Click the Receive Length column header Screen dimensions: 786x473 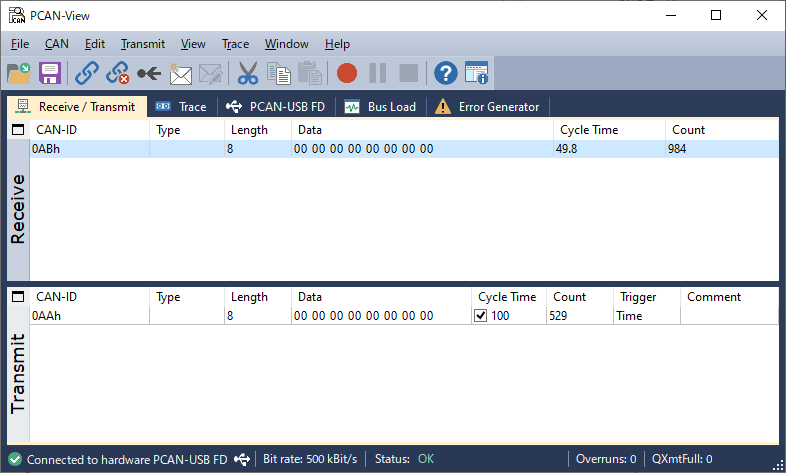tap(258, 130)
